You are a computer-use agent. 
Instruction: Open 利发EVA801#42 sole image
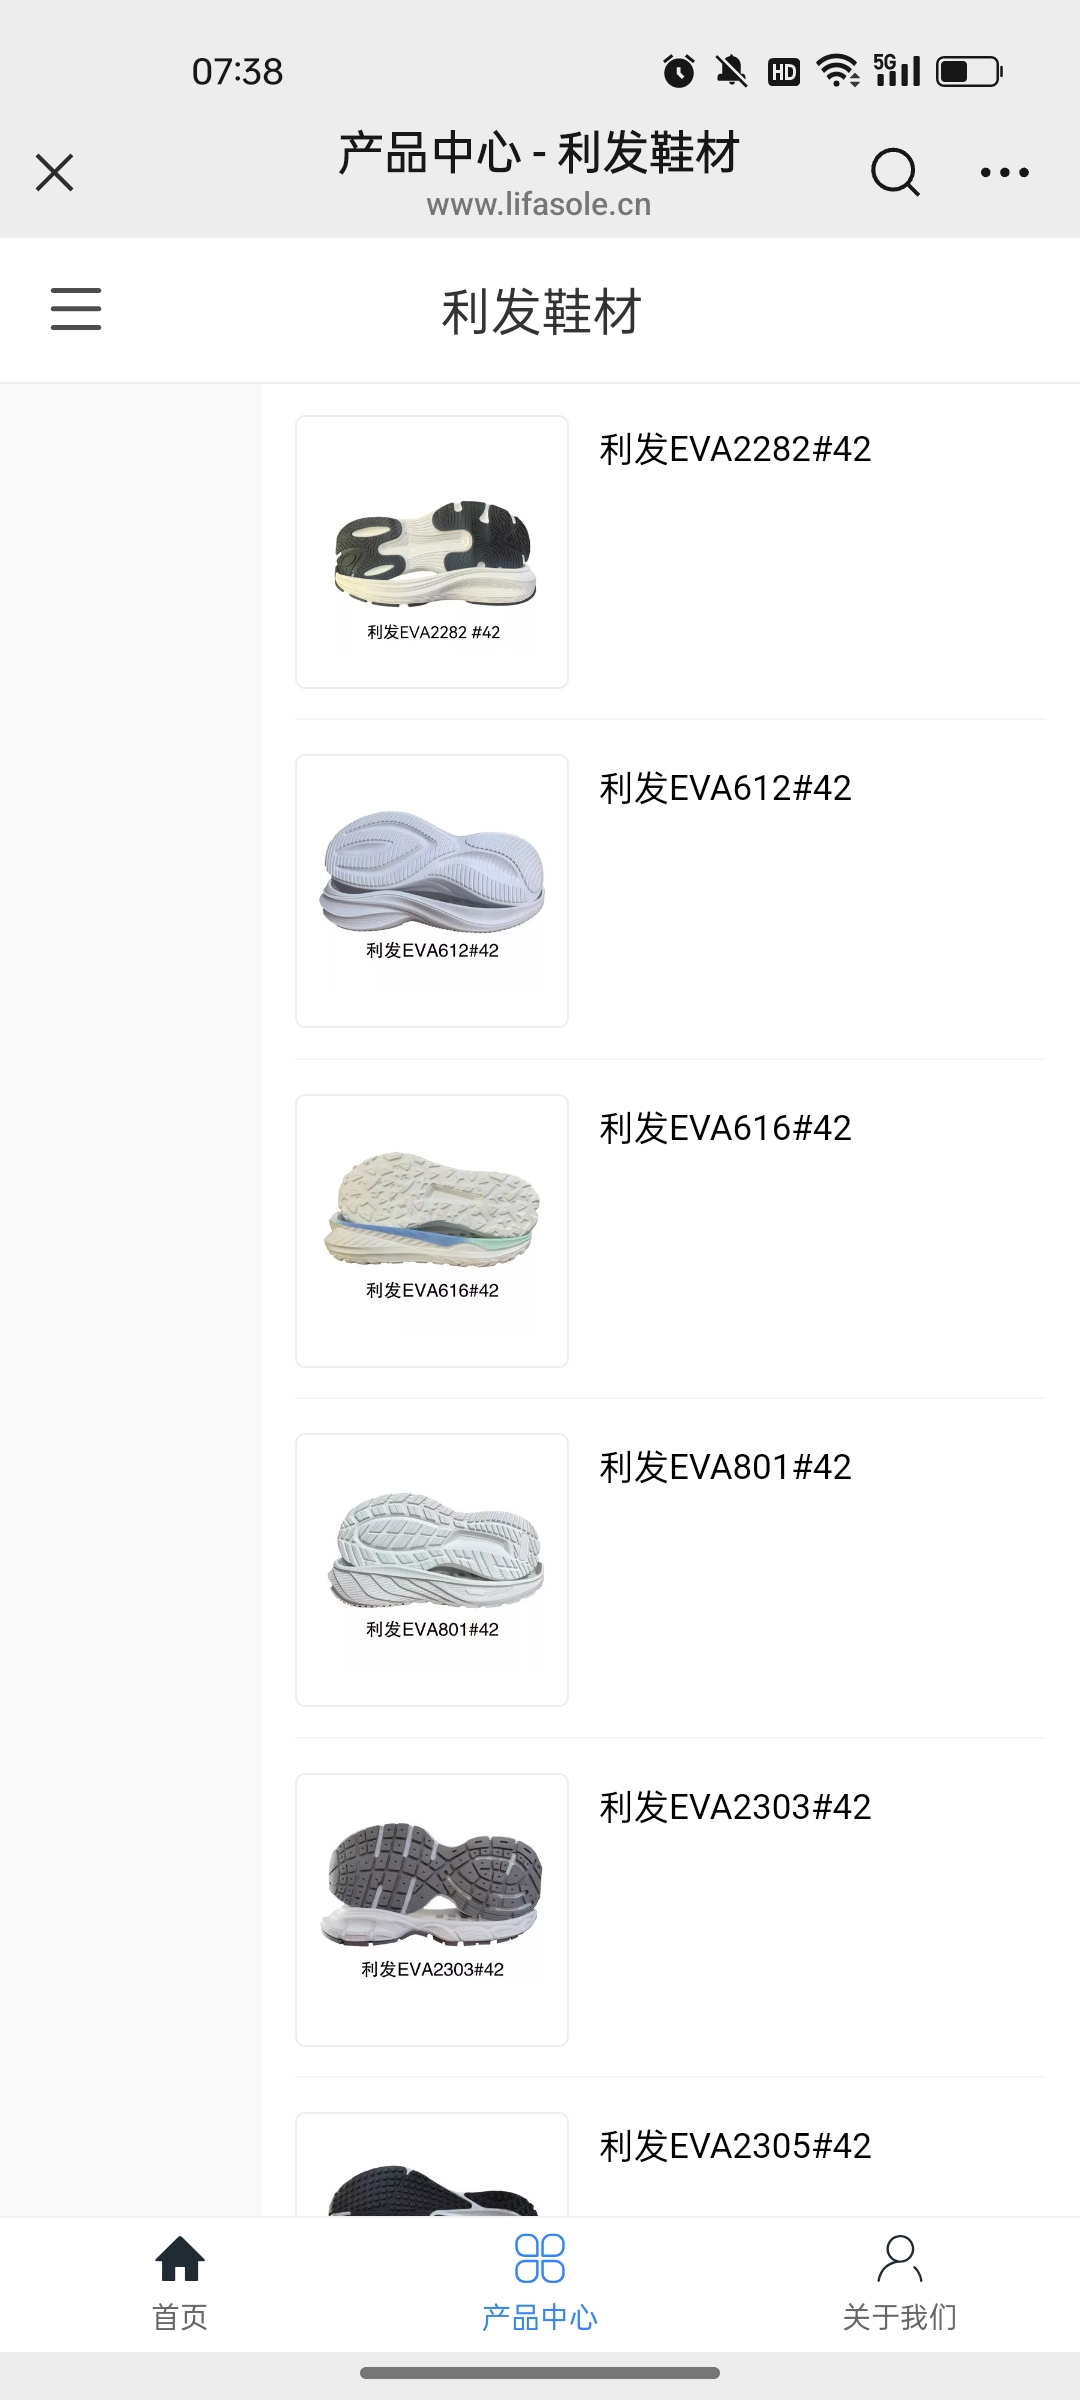(432, 1570)
